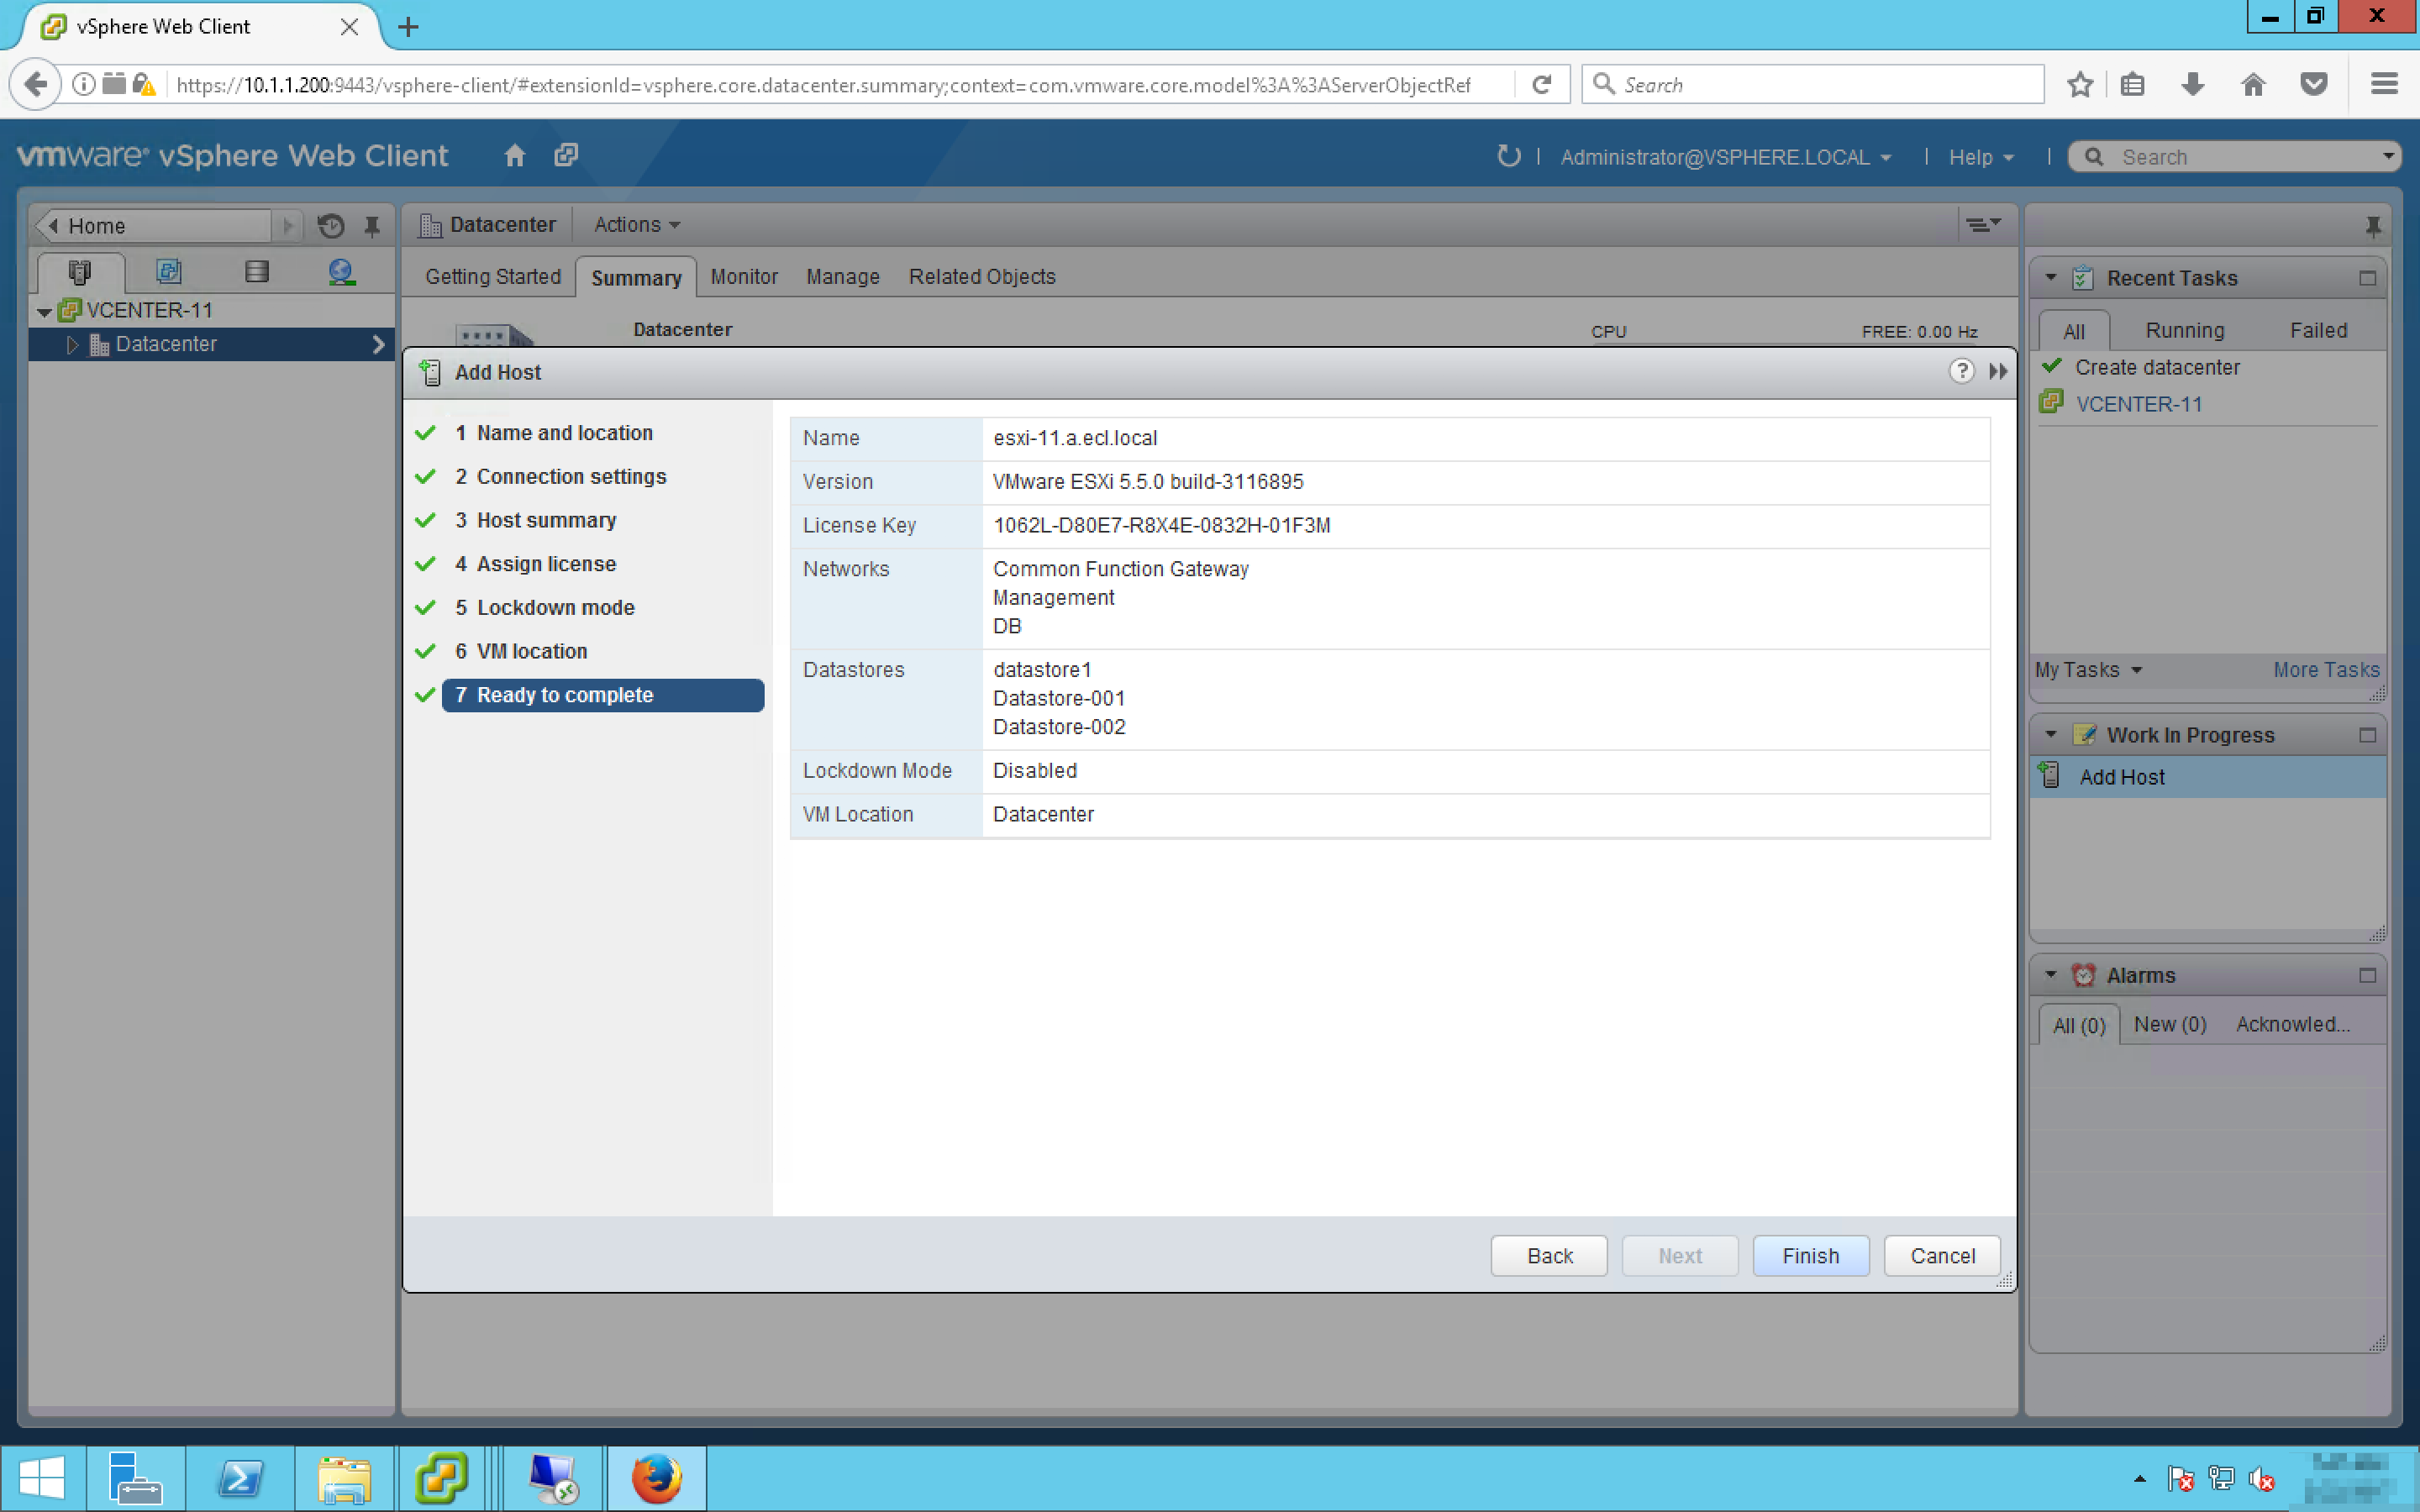The image size is (2420, 1512).
Task: Switch to Storage inventory icon
Action: point(256,272)
